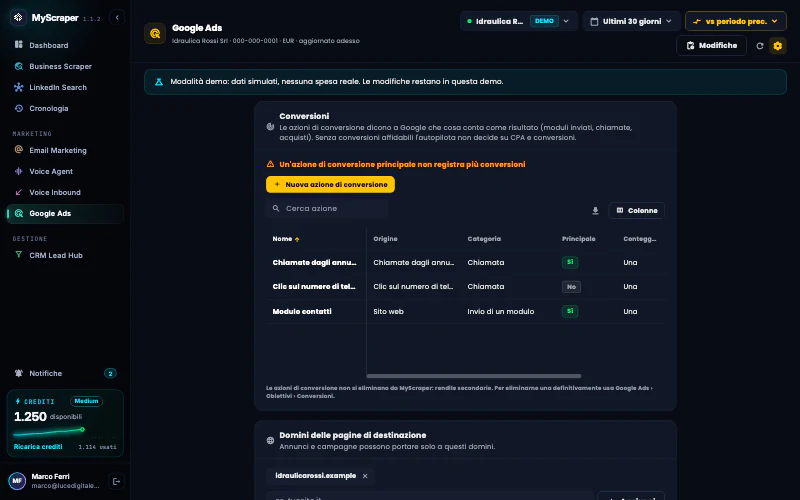Click the notifications bell icon
Screen dimensions: 800x500
pyautogui.click(x=19, y=373)
